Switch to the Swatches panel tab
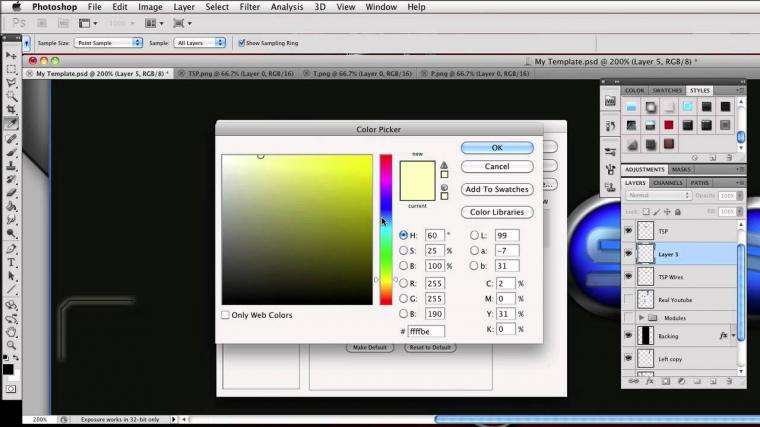The image size is (760, 427). pyautogui.click(x=667, y=91)
